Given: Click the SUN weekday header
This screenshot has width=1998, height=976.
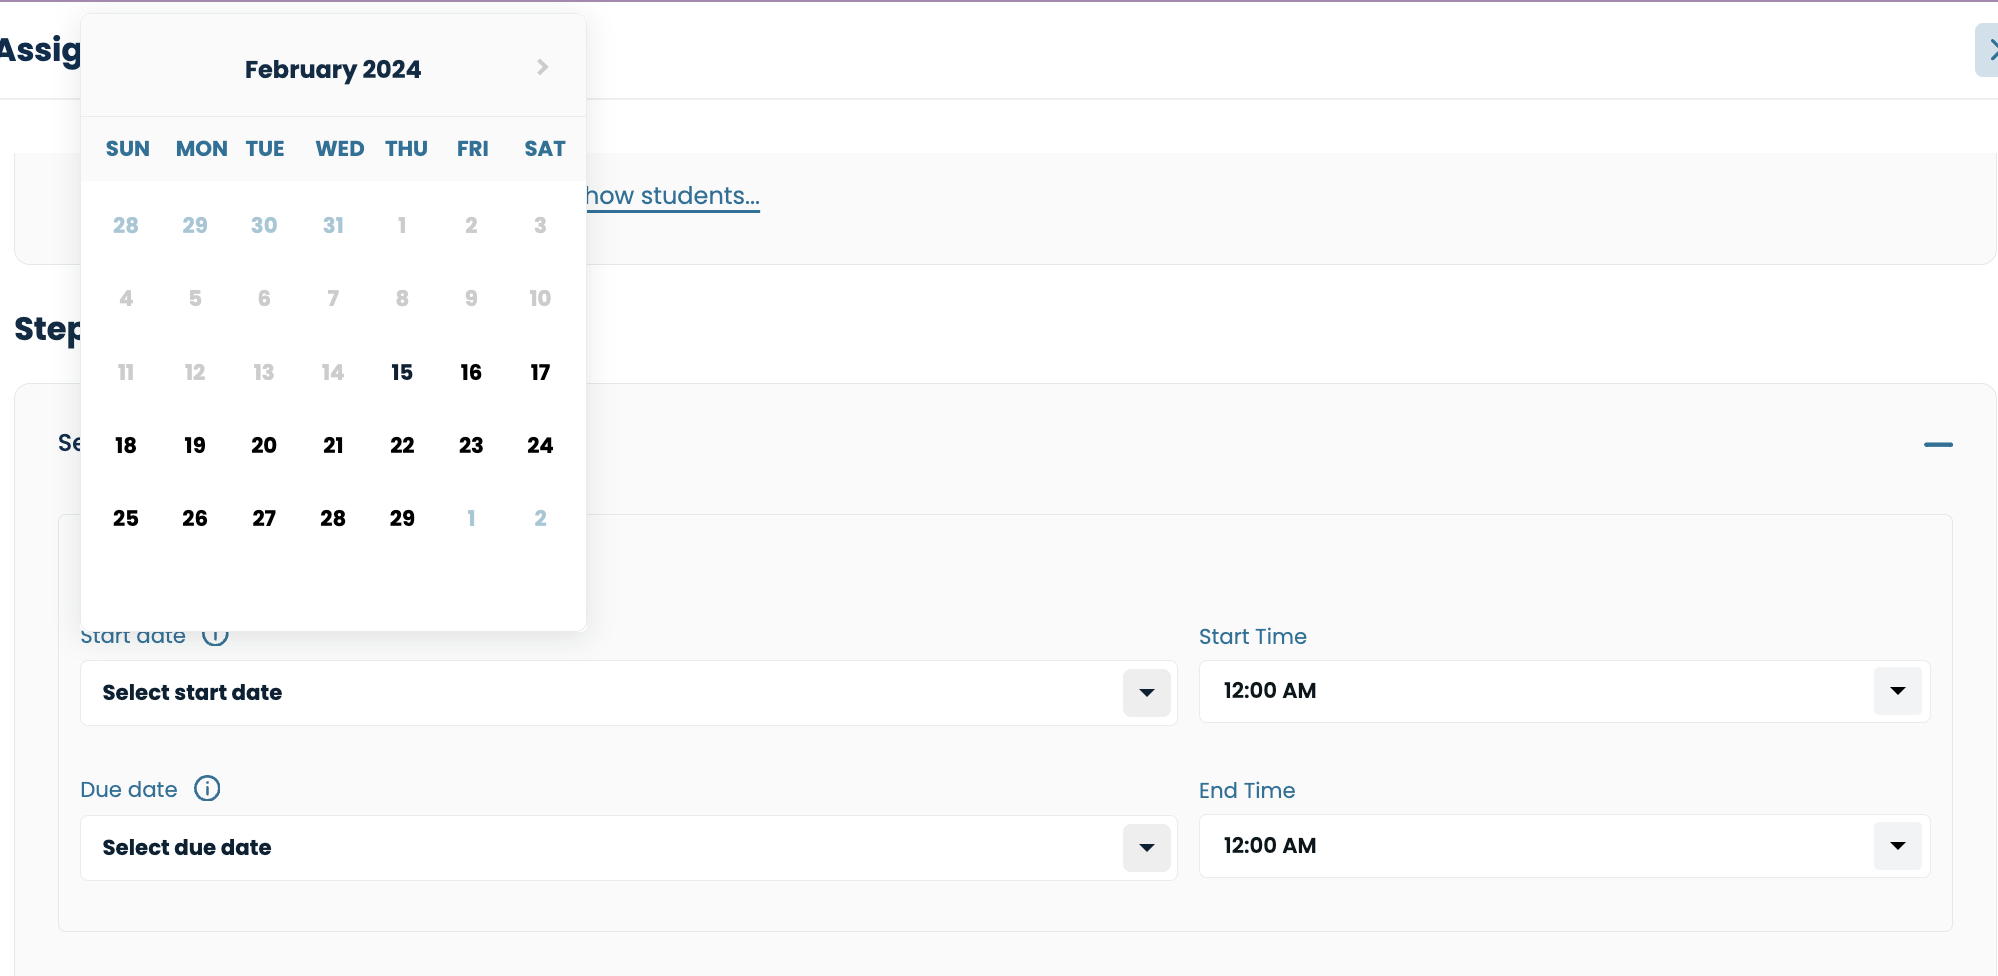Looking at the screenshot, I should click(128, 149).
